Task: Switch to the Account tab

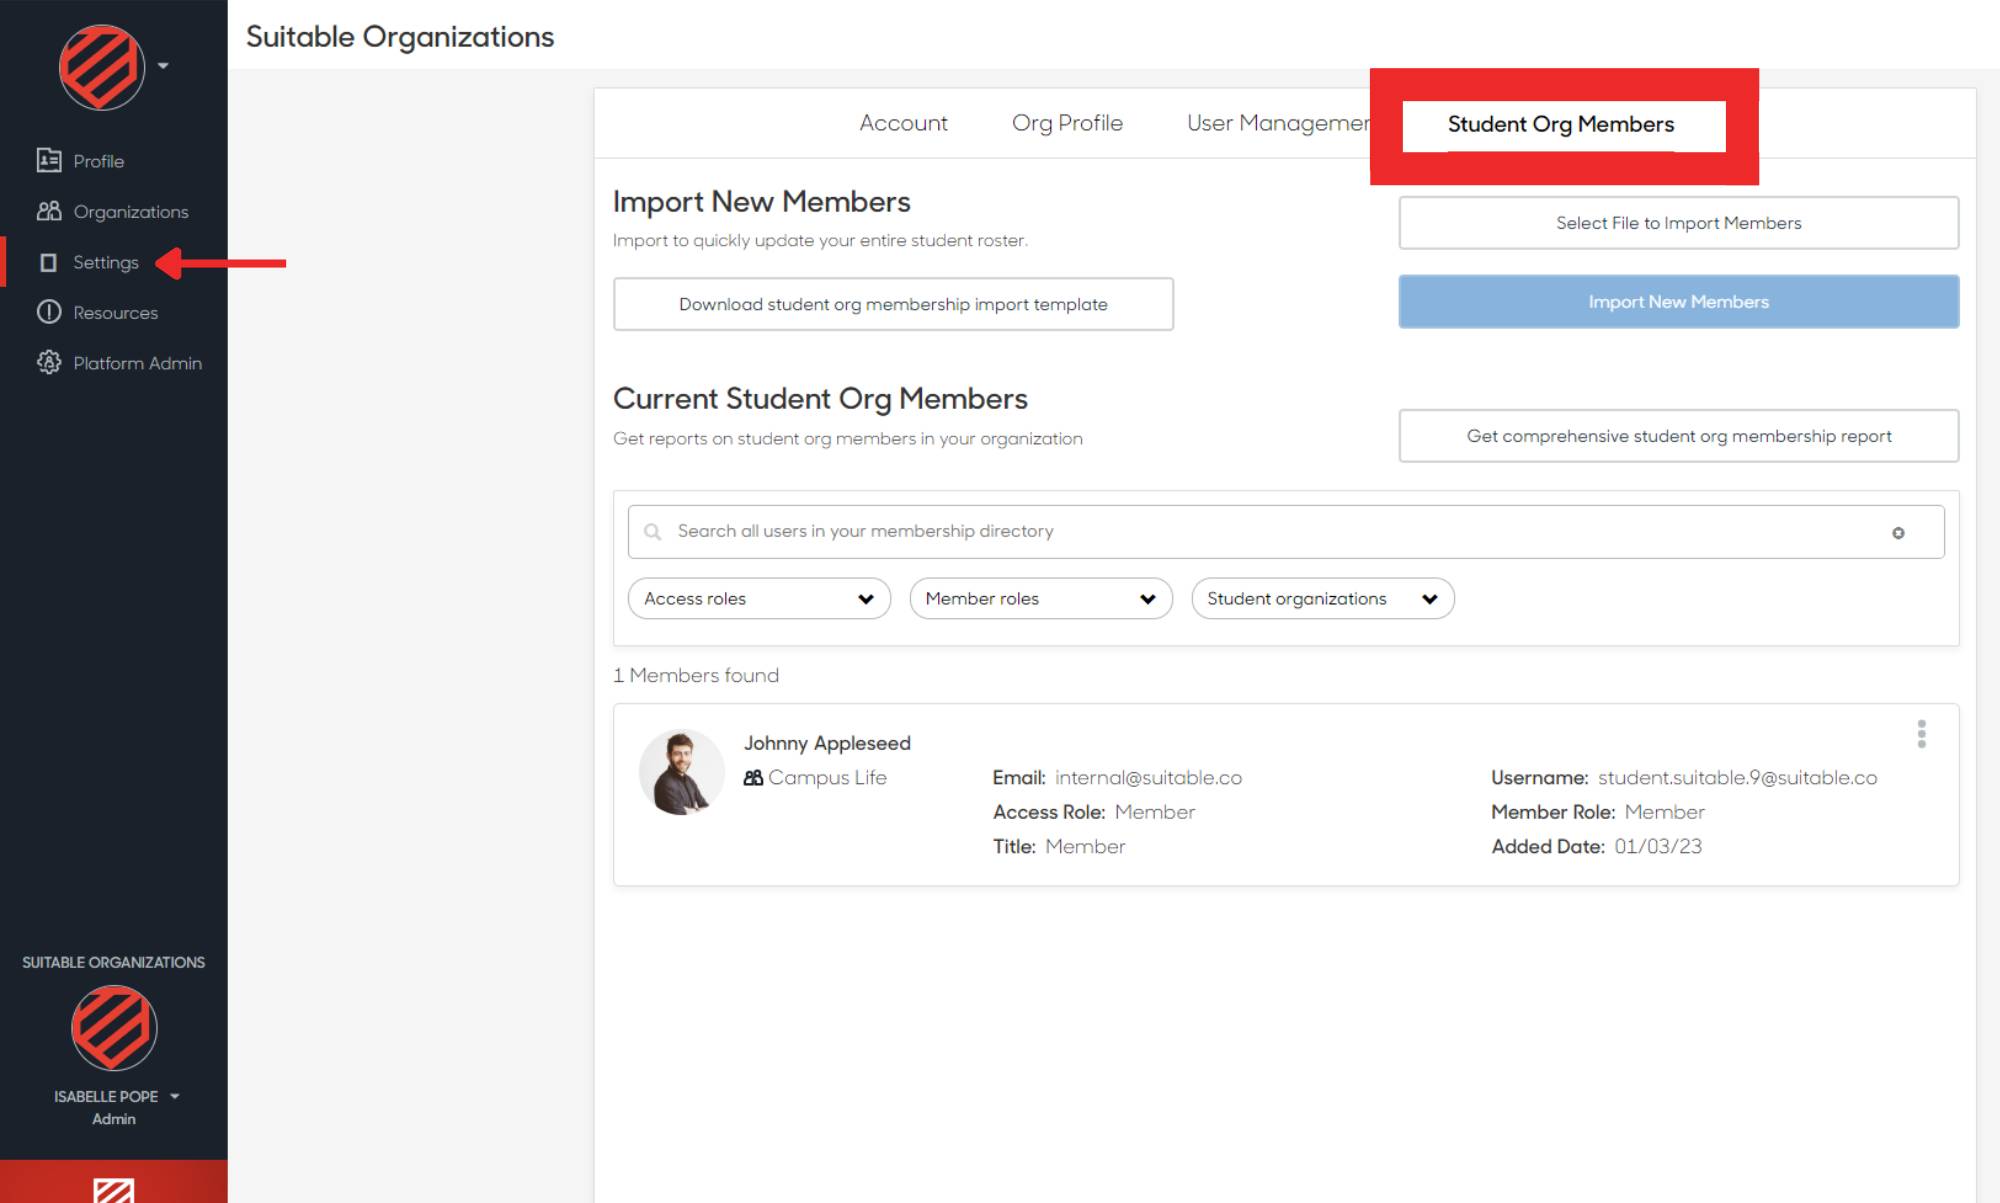Action: pyautogui.click(x=903, y=123)
